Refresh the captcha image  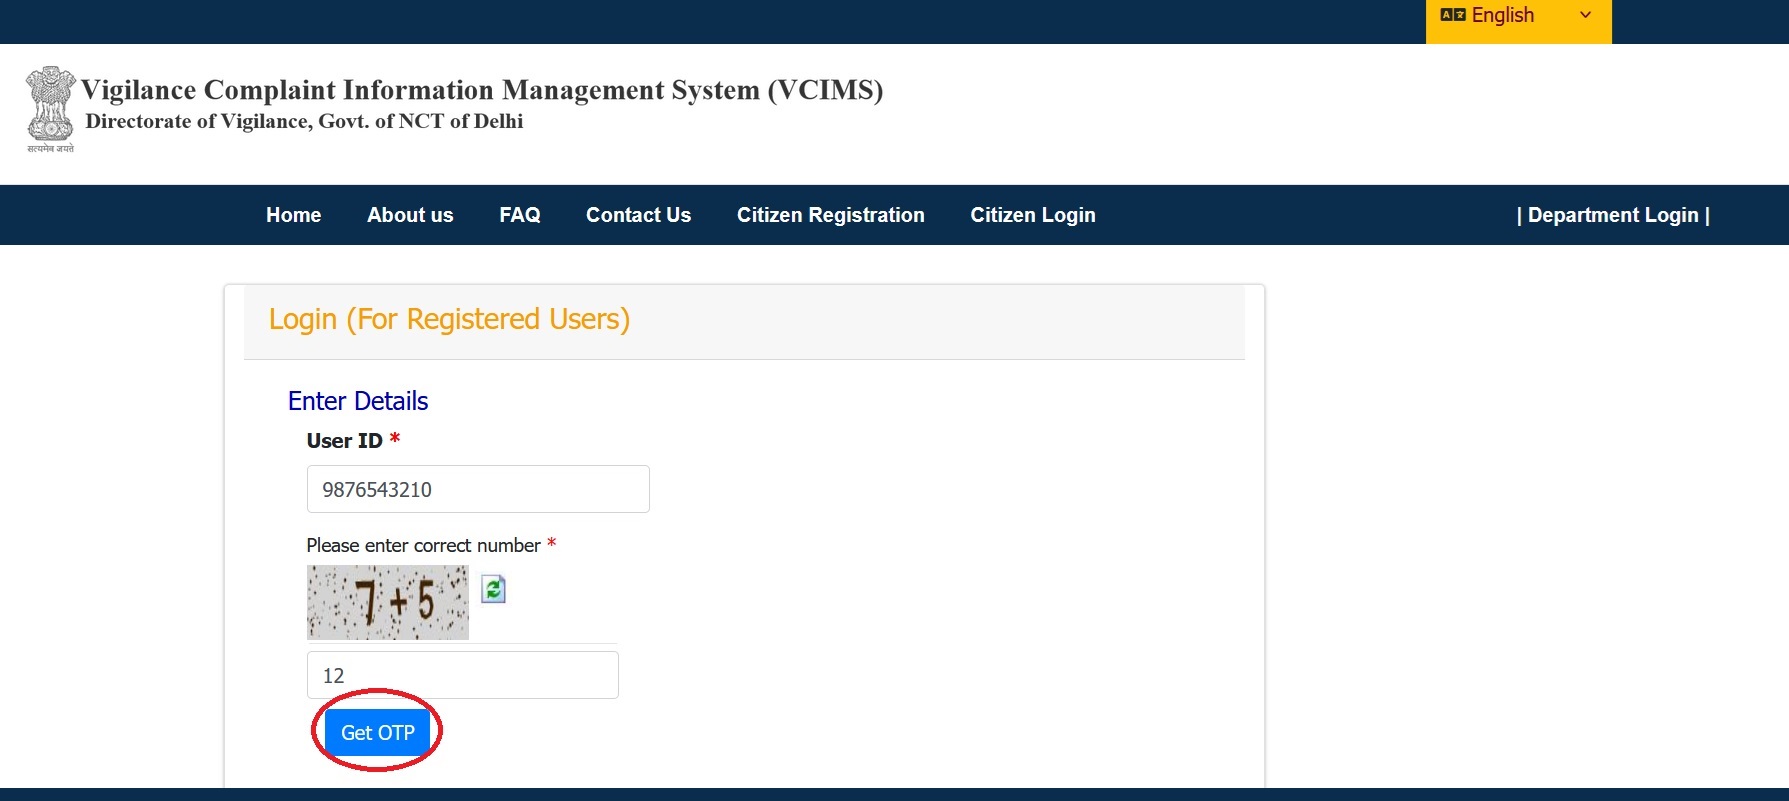tap(493, 589)
